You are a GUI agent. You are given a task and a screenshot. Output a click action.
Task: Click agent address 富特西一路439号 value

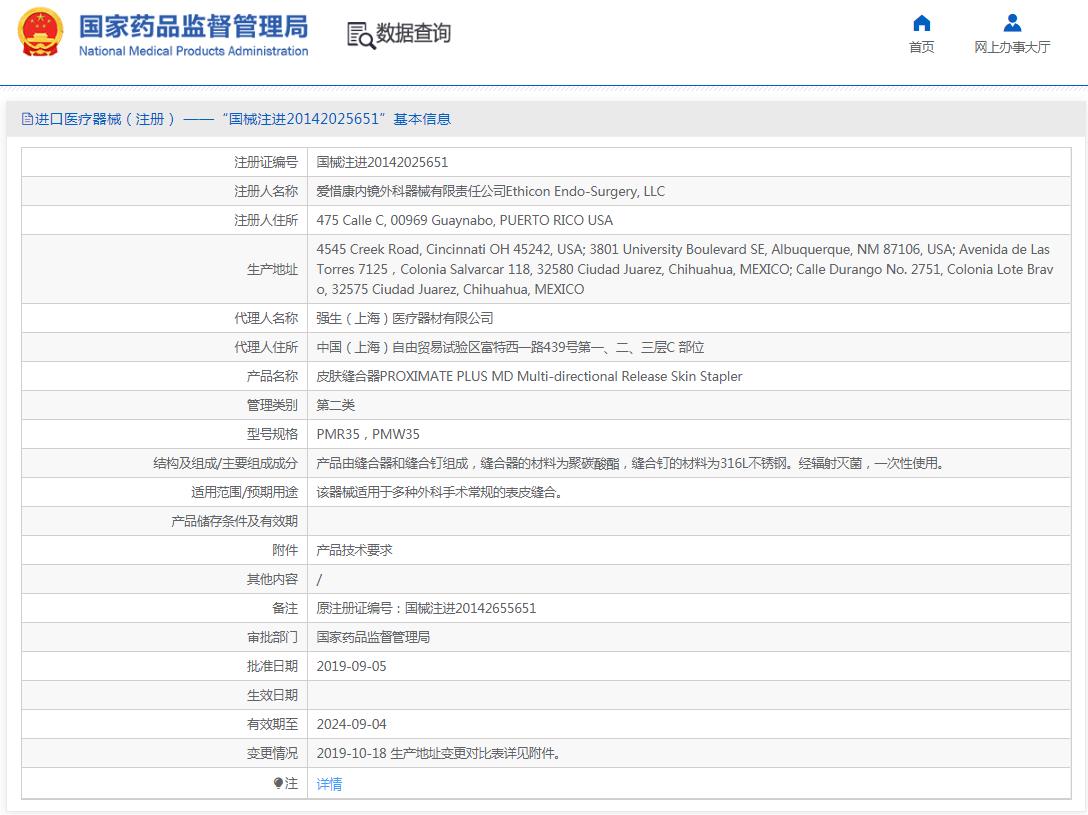tap(510, 348)
